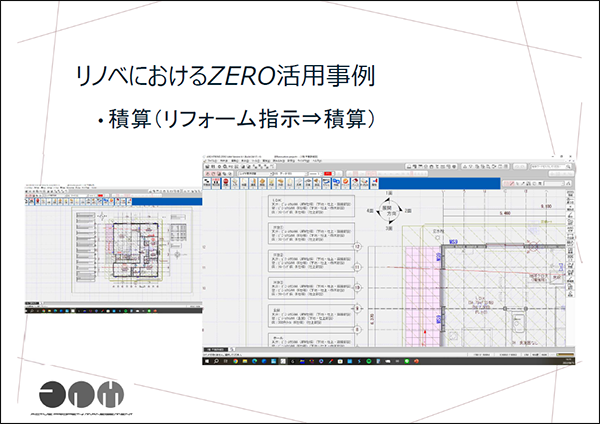Open the Windows Start menu in the large window's taskbar

[x=207, y=361]
